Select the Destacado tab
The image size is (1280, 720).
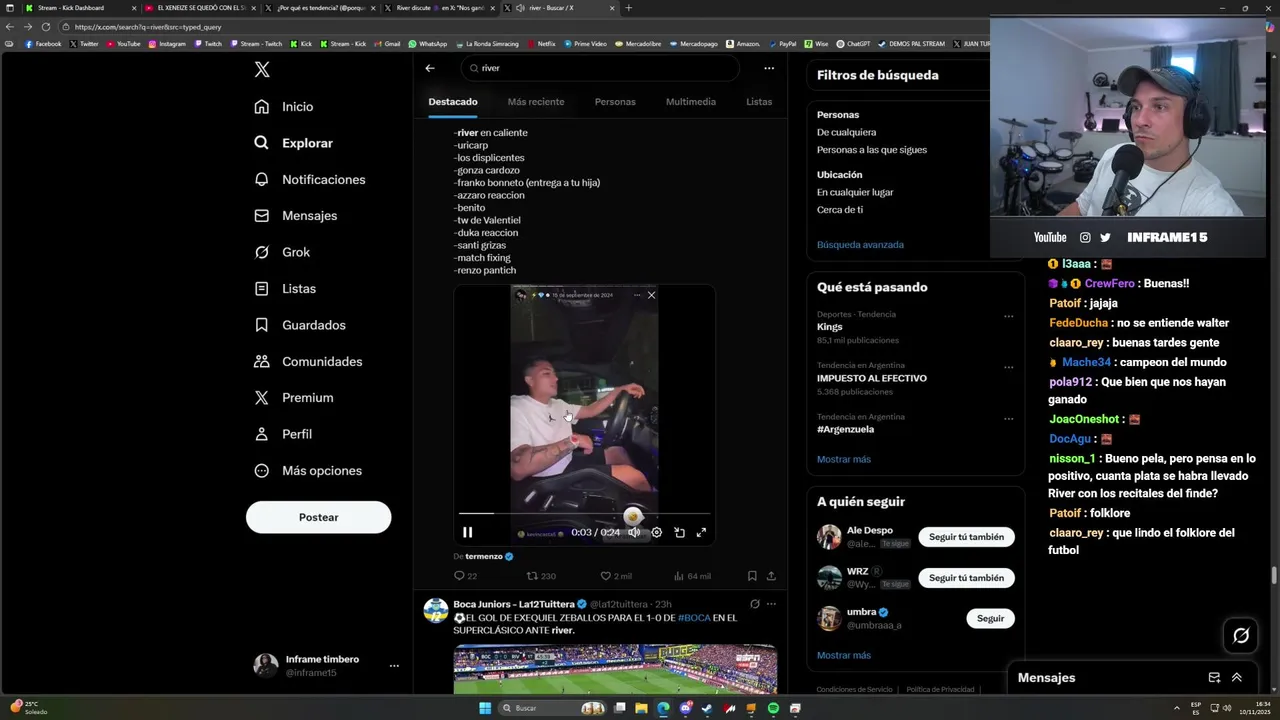pyautogui.click(x=453, y=102)
